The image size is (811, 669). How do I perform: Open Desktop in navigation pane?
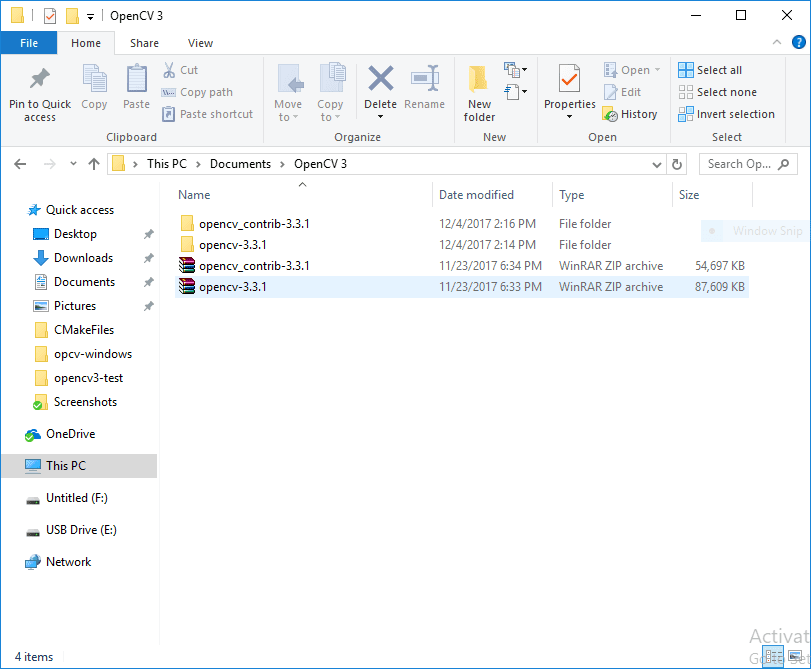[75, 234]
